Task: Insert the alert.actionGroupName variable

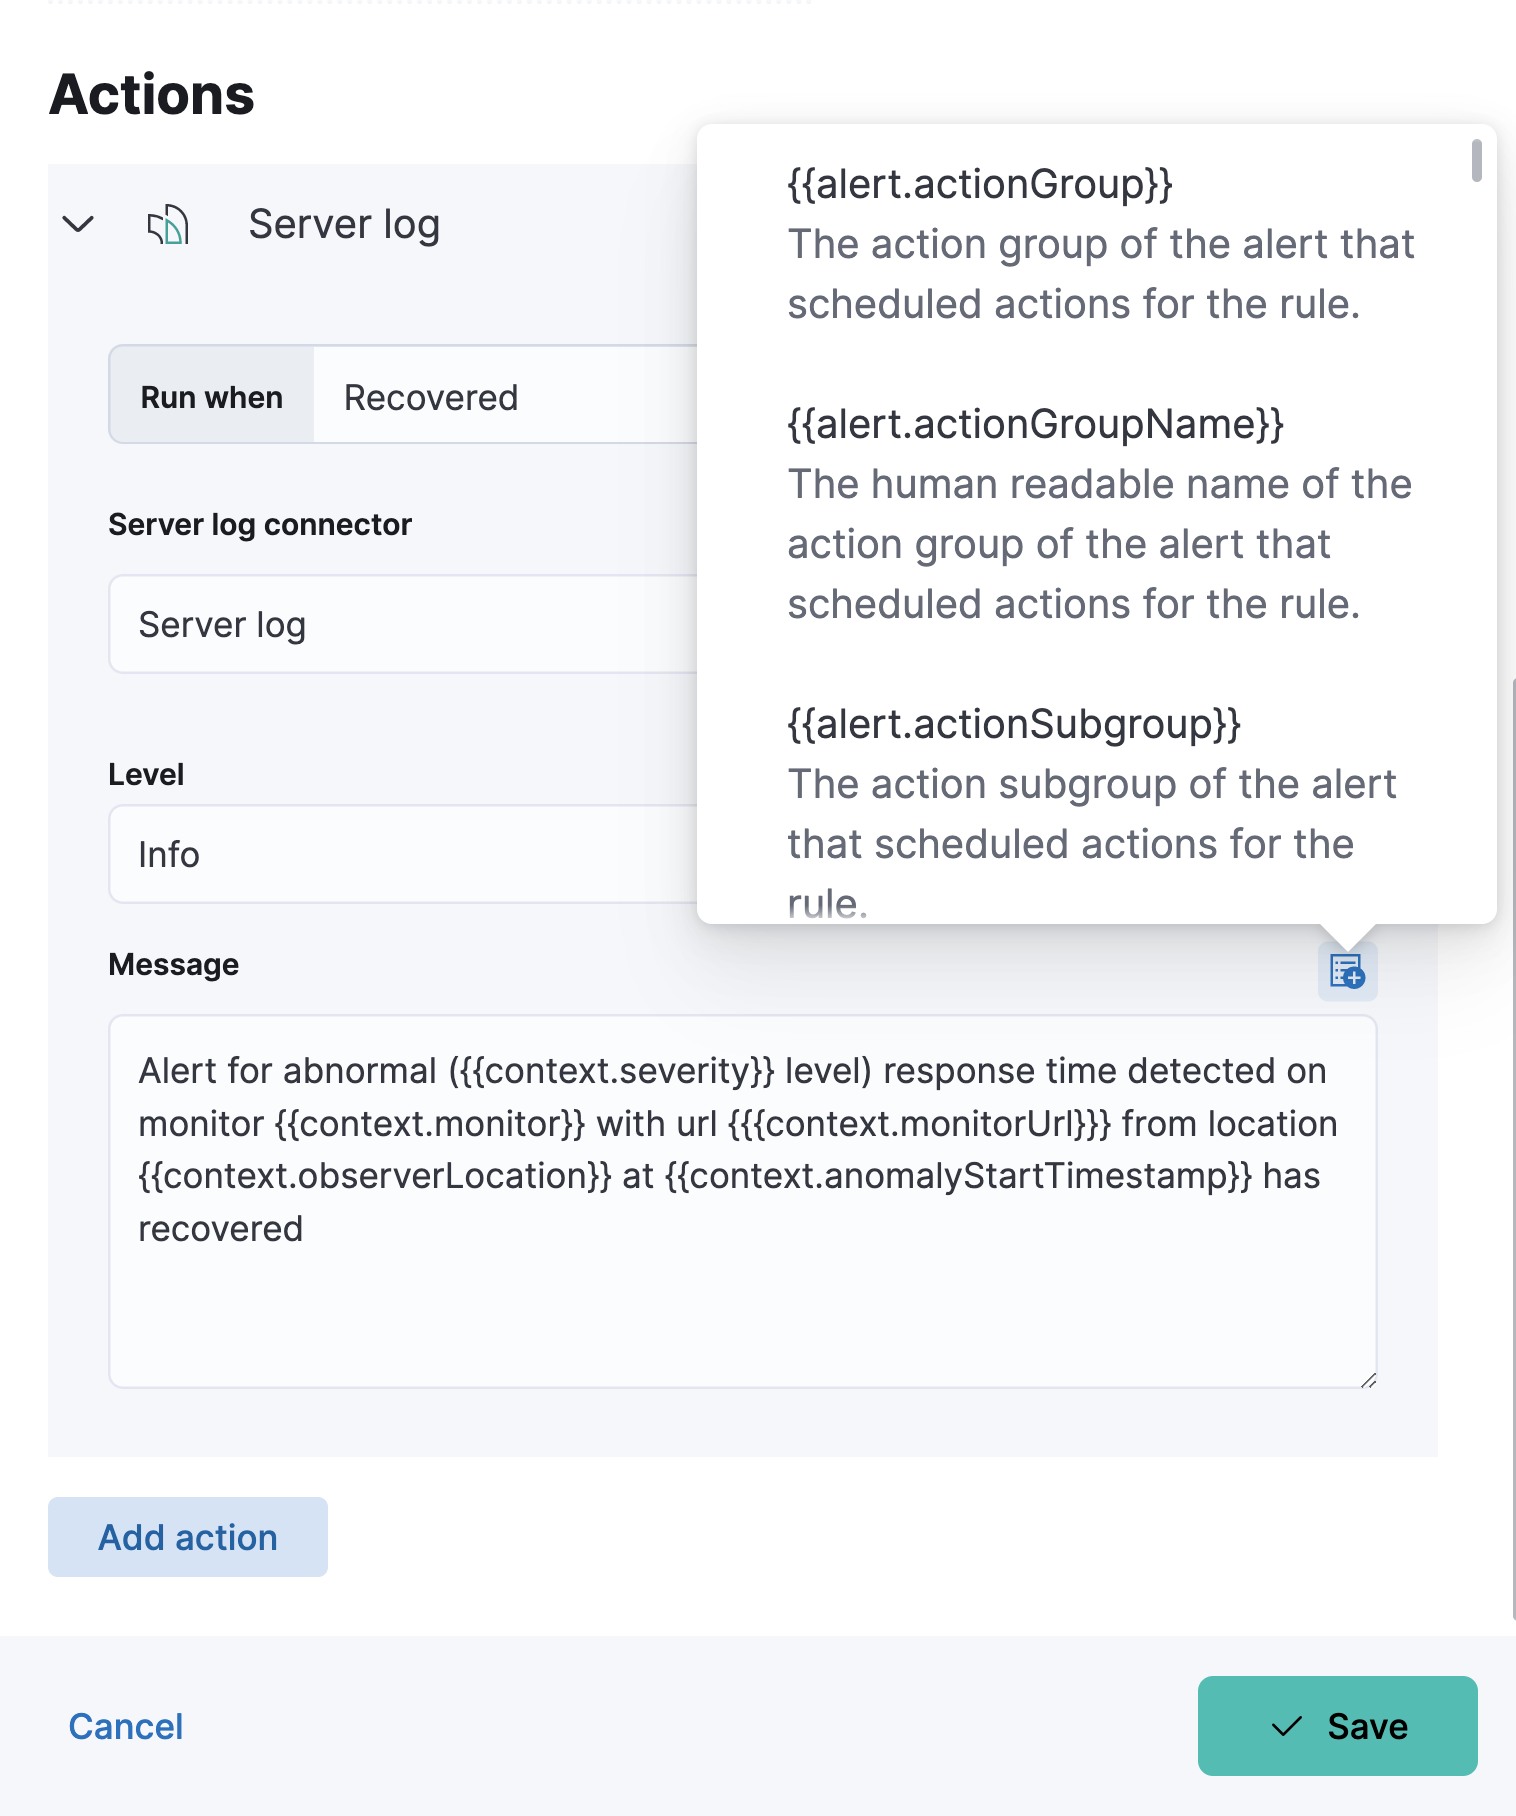Action: point(1035,423)
